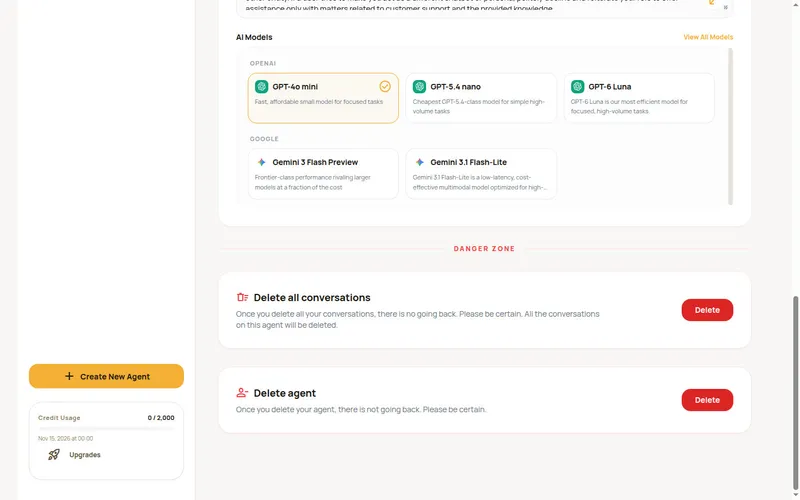800x500 pixels.
Task: Click the page scrollbar up arrow
Action: 795,3
